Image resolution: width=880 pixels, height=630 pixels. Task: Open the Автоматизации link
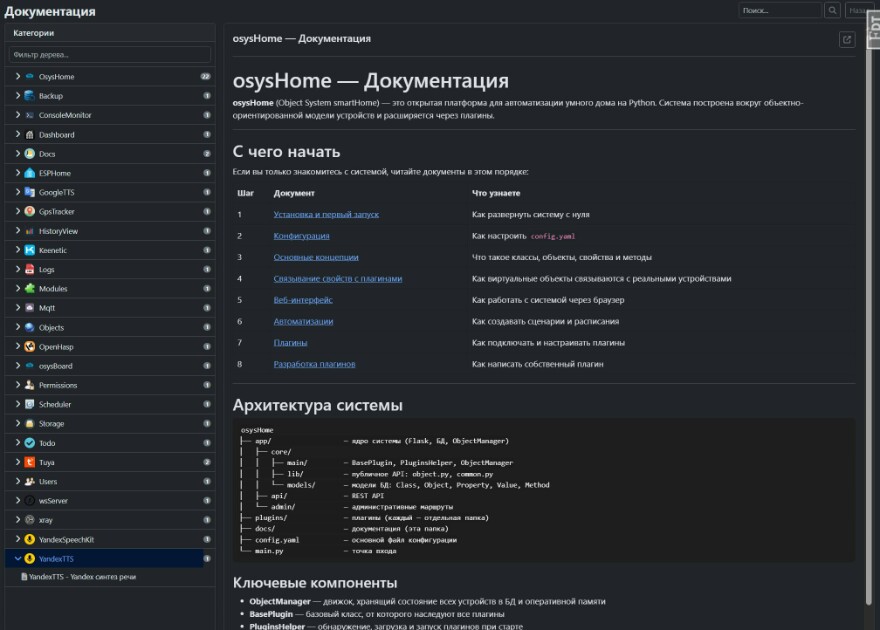(303, 321)
